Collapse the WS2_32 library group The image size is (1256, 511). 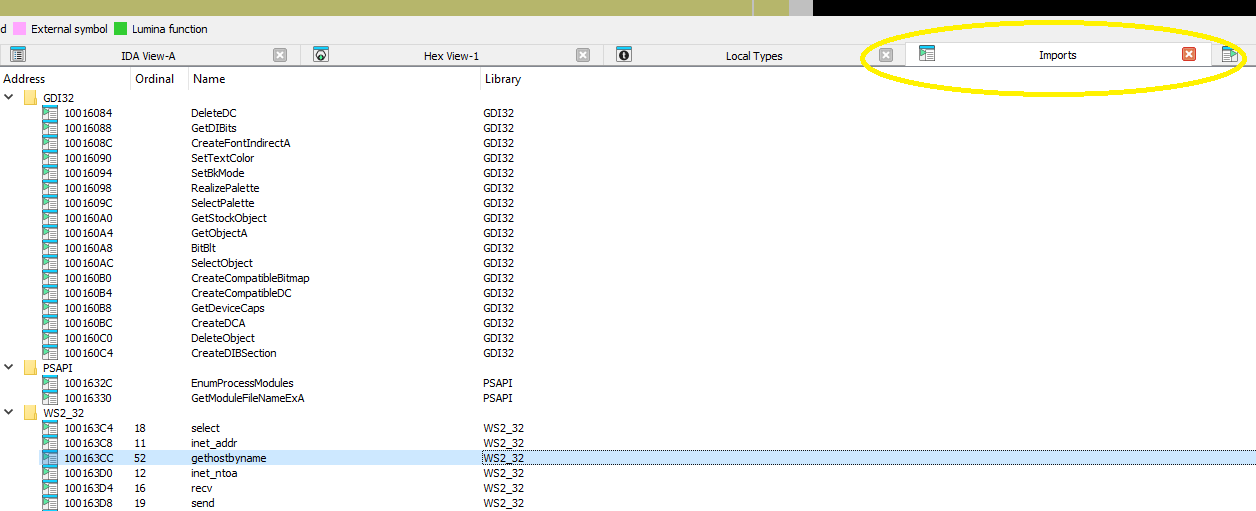click(10, 413)
